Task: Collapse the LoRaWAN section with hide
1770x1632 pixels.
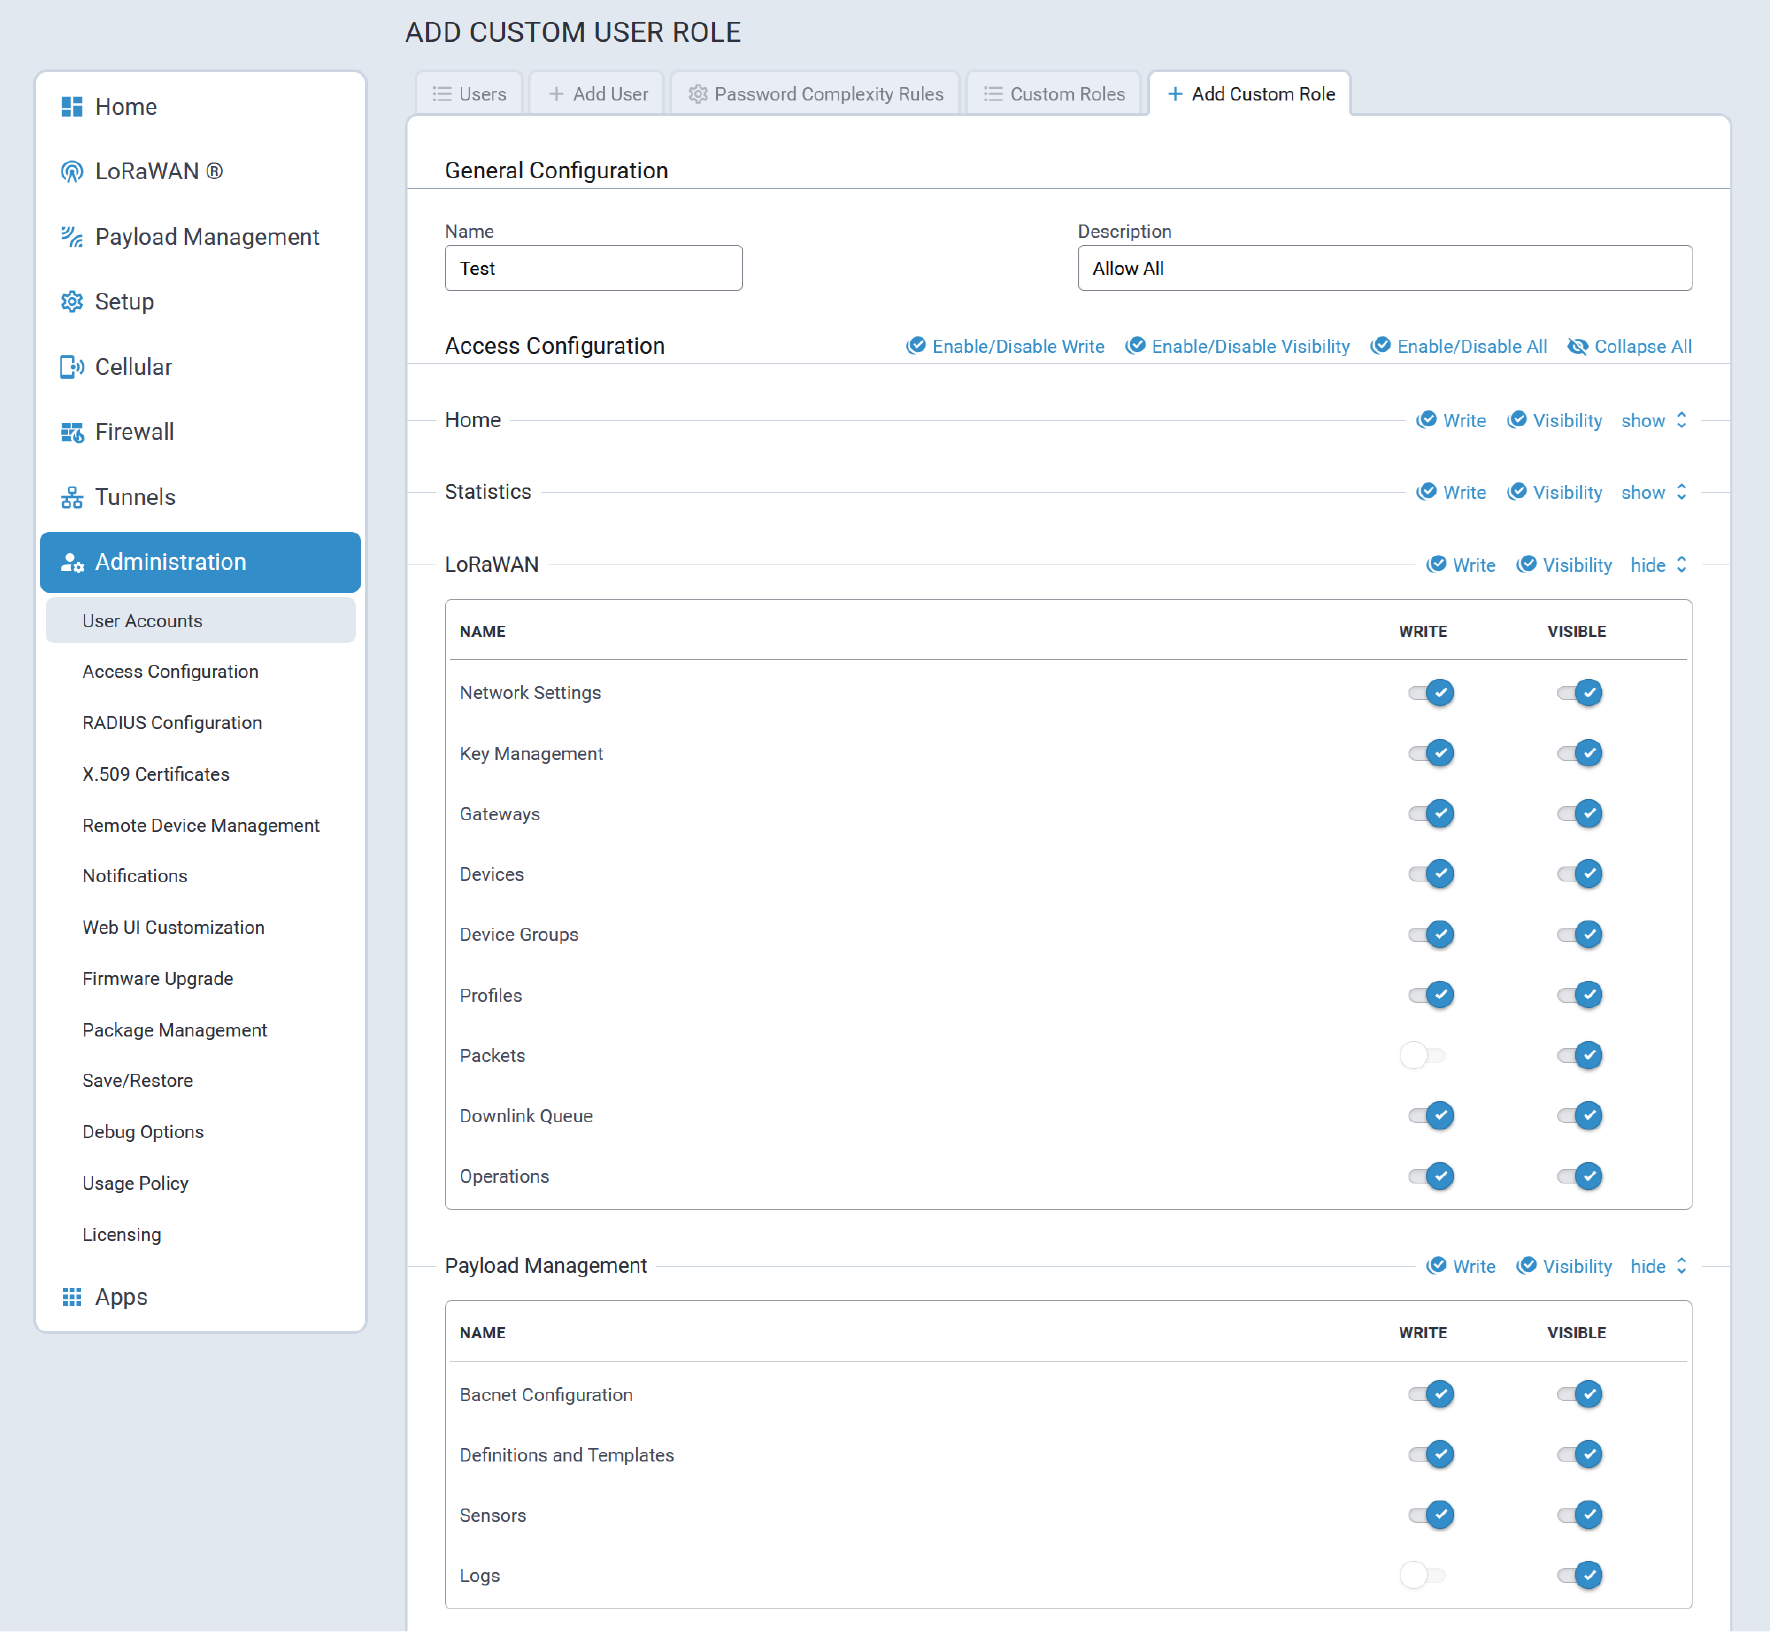Action: point(1658,566)
